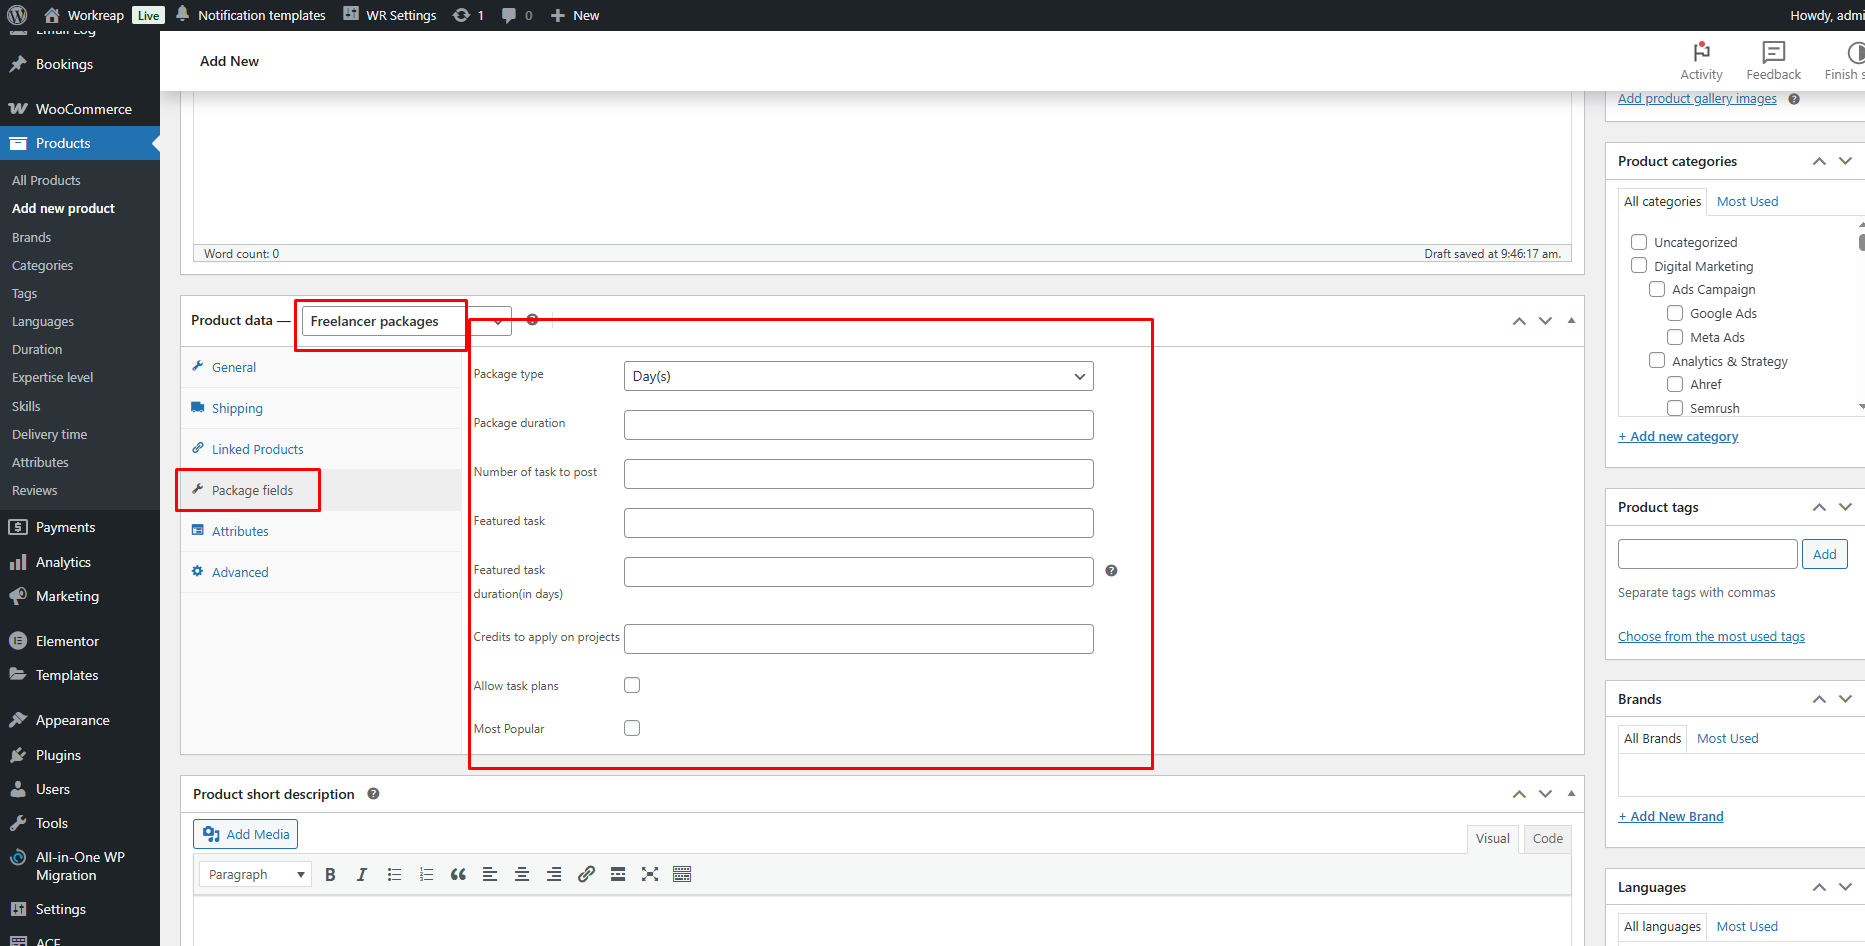Insert a blockquote using the quote icon
1865x946 pixels.
click(x=458, y=874)
